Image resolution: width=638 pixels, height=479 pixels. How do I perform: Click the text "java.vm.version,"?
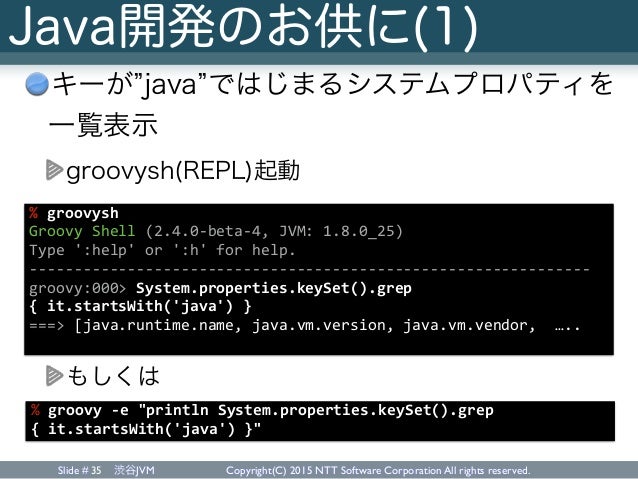point(322,326)
